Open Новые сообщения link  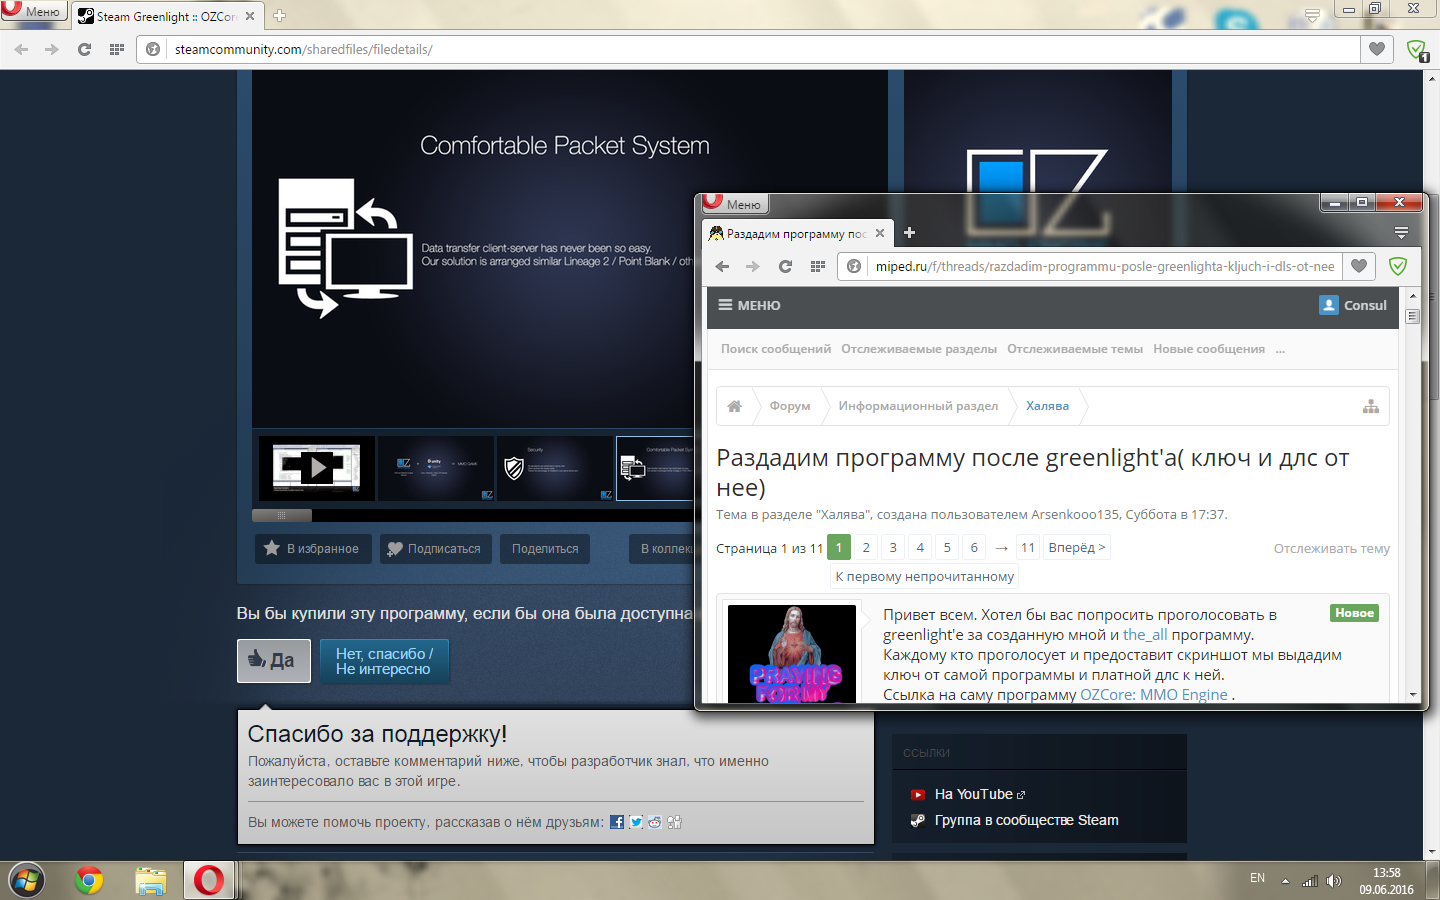tap(1209, 349)
